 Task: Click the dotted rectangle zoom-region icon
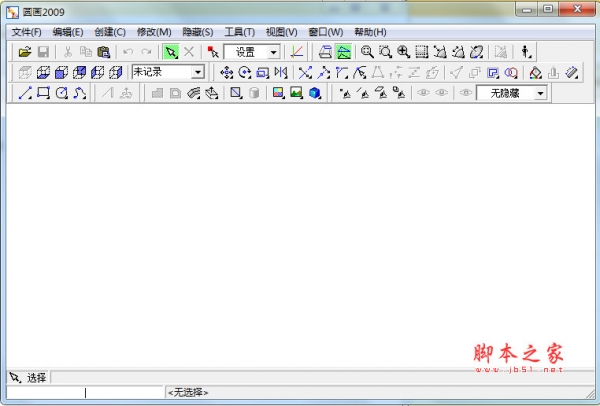pyautogui.click(x=422, y=52)
